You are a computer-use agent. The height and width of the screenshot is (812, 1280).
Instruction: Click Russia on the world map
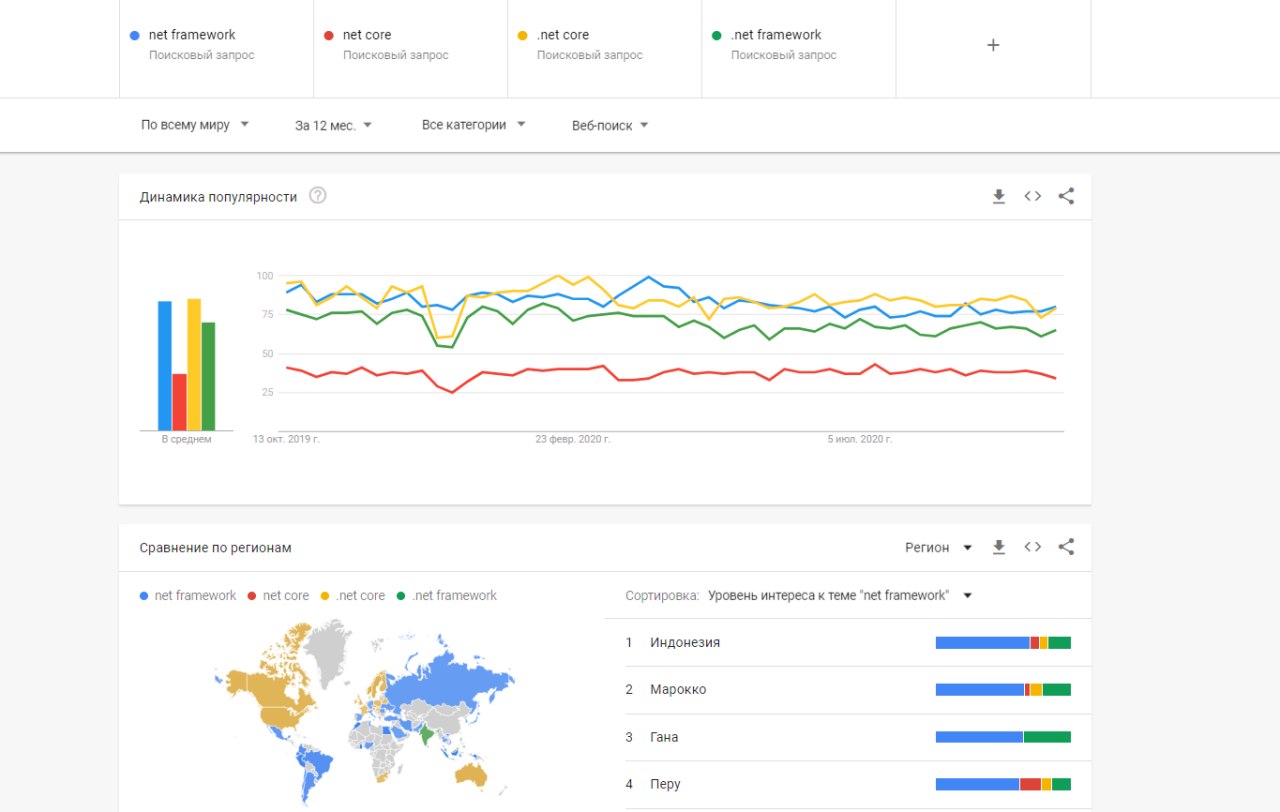click(x=445, y=683)
